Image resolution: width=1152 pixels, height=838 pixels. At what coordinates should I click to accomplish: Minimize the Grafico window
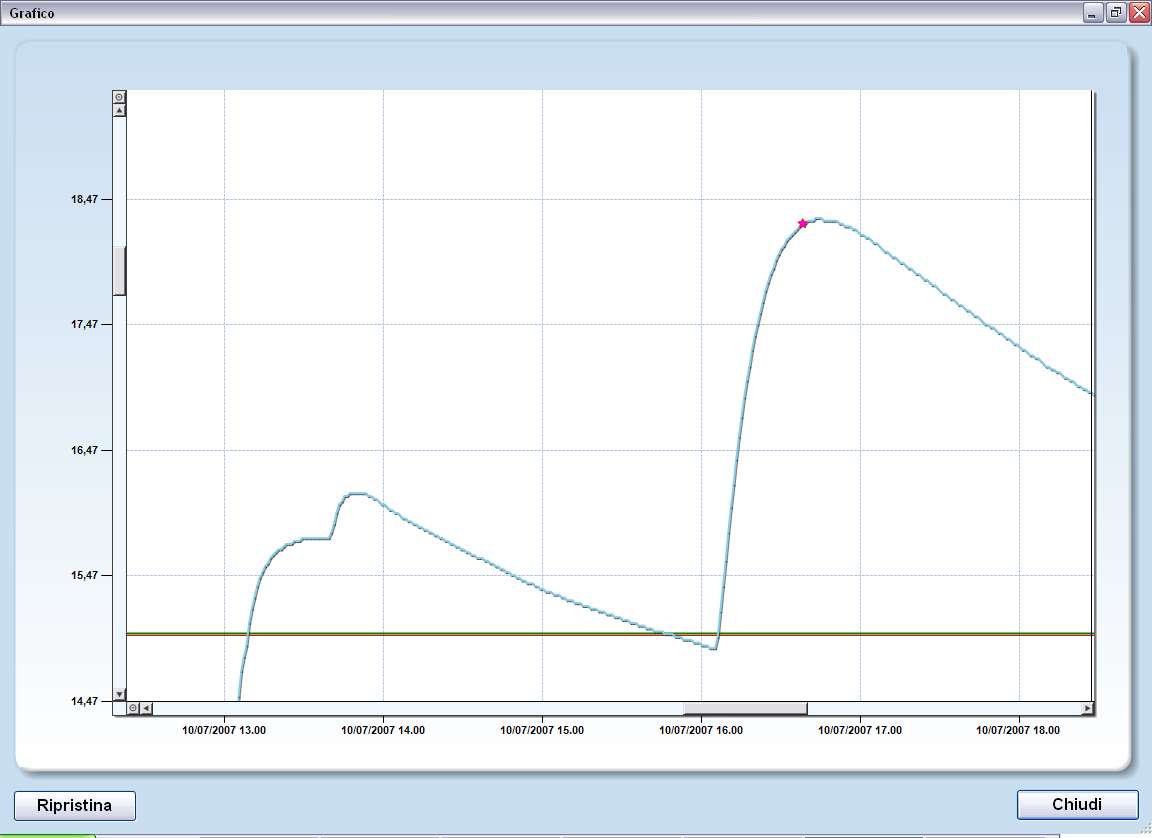(1093, 12)
